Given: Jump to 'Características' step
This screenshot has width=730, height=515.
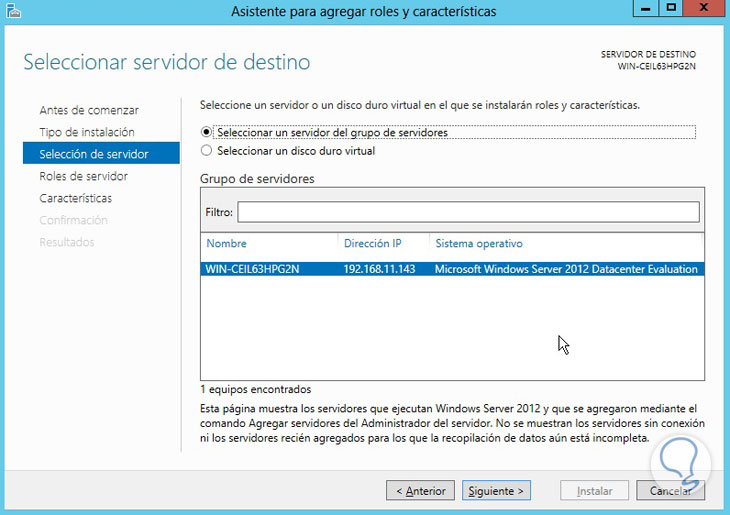Looking at the screenshot, I should [75, 198].
